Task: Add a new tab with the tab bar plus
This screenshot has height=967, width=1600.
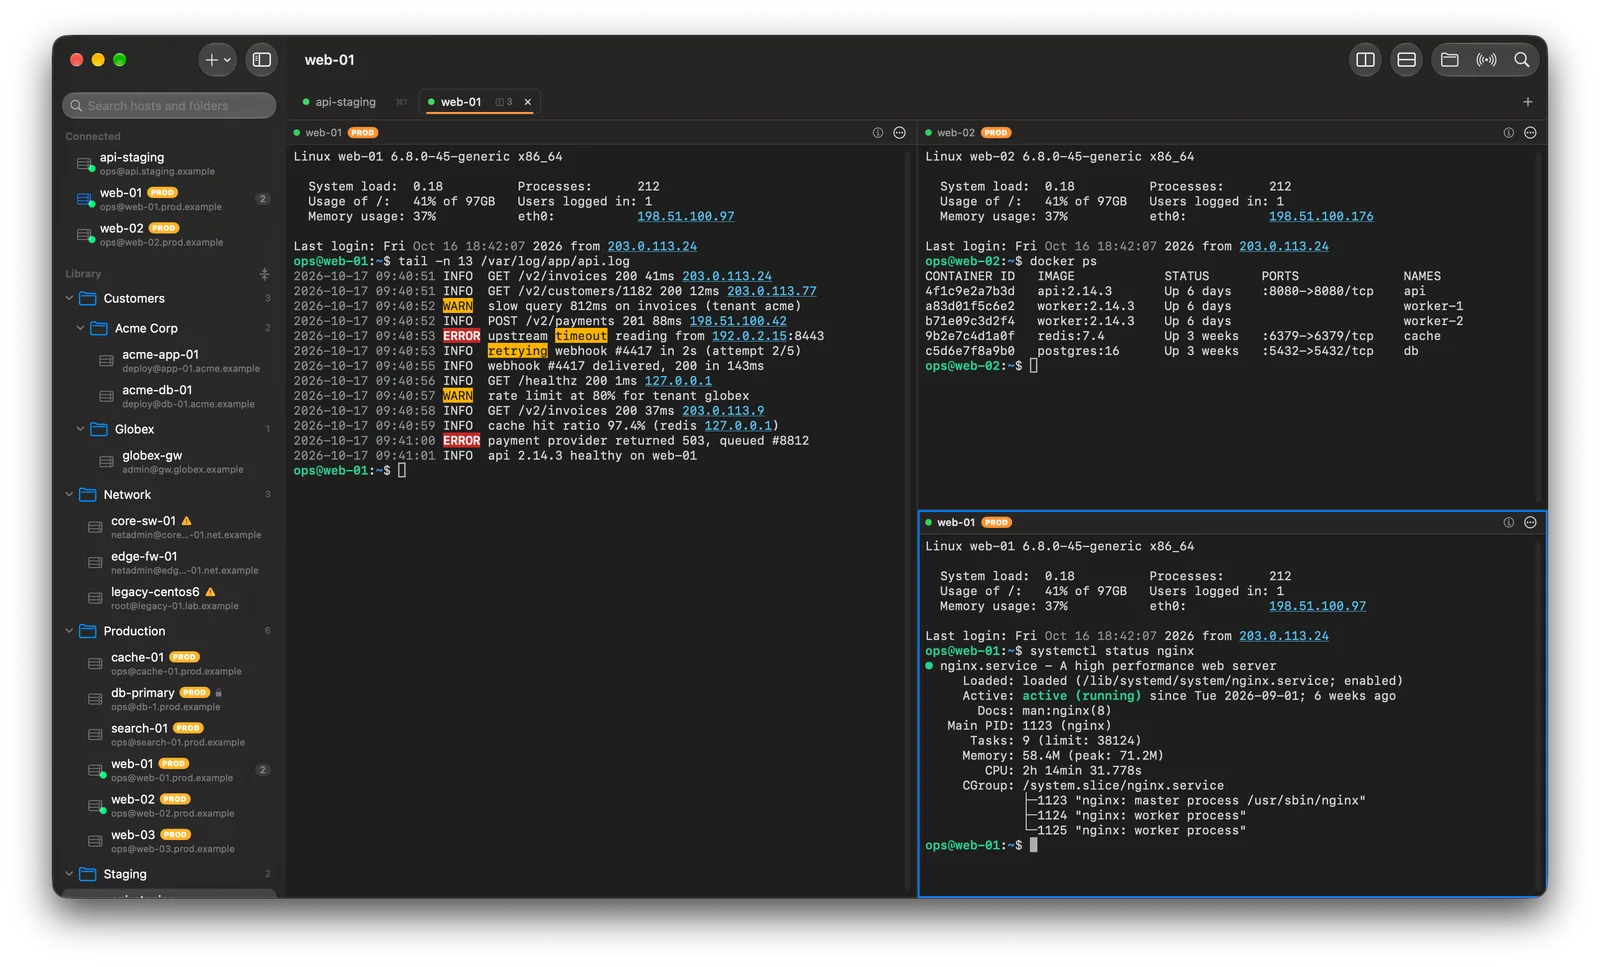Action: (x=1527, y=102)
